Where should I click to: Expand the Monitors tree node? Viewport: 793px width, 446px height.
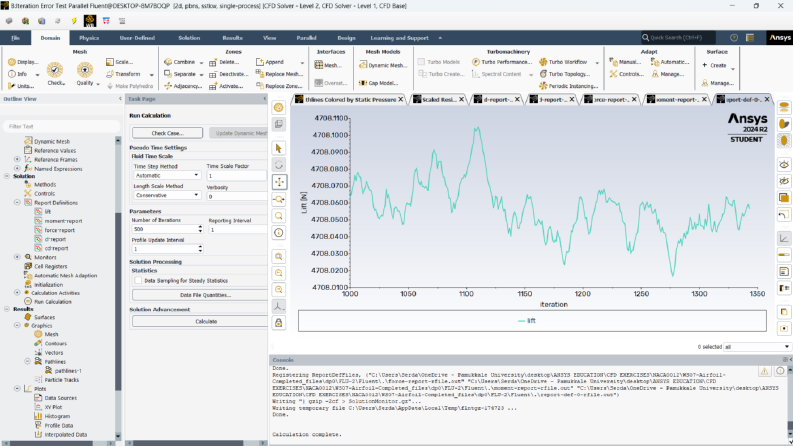coord(17,257)
